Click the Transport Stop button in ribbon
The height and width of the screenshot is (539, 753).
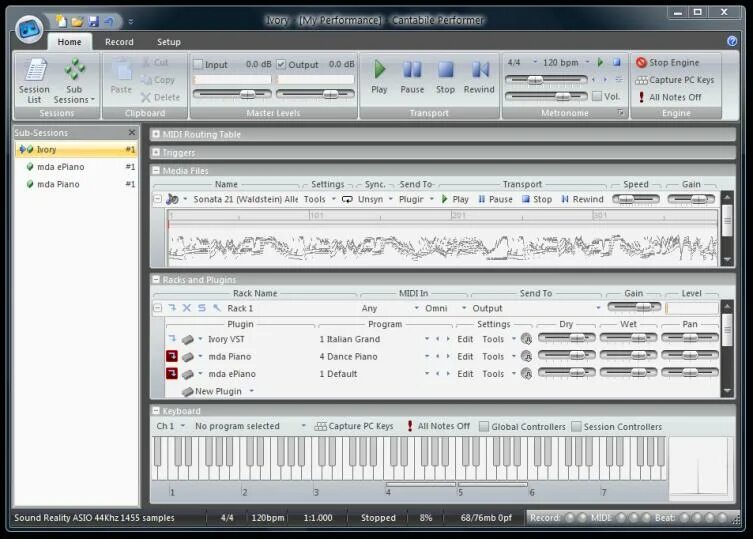pos(445,77)
